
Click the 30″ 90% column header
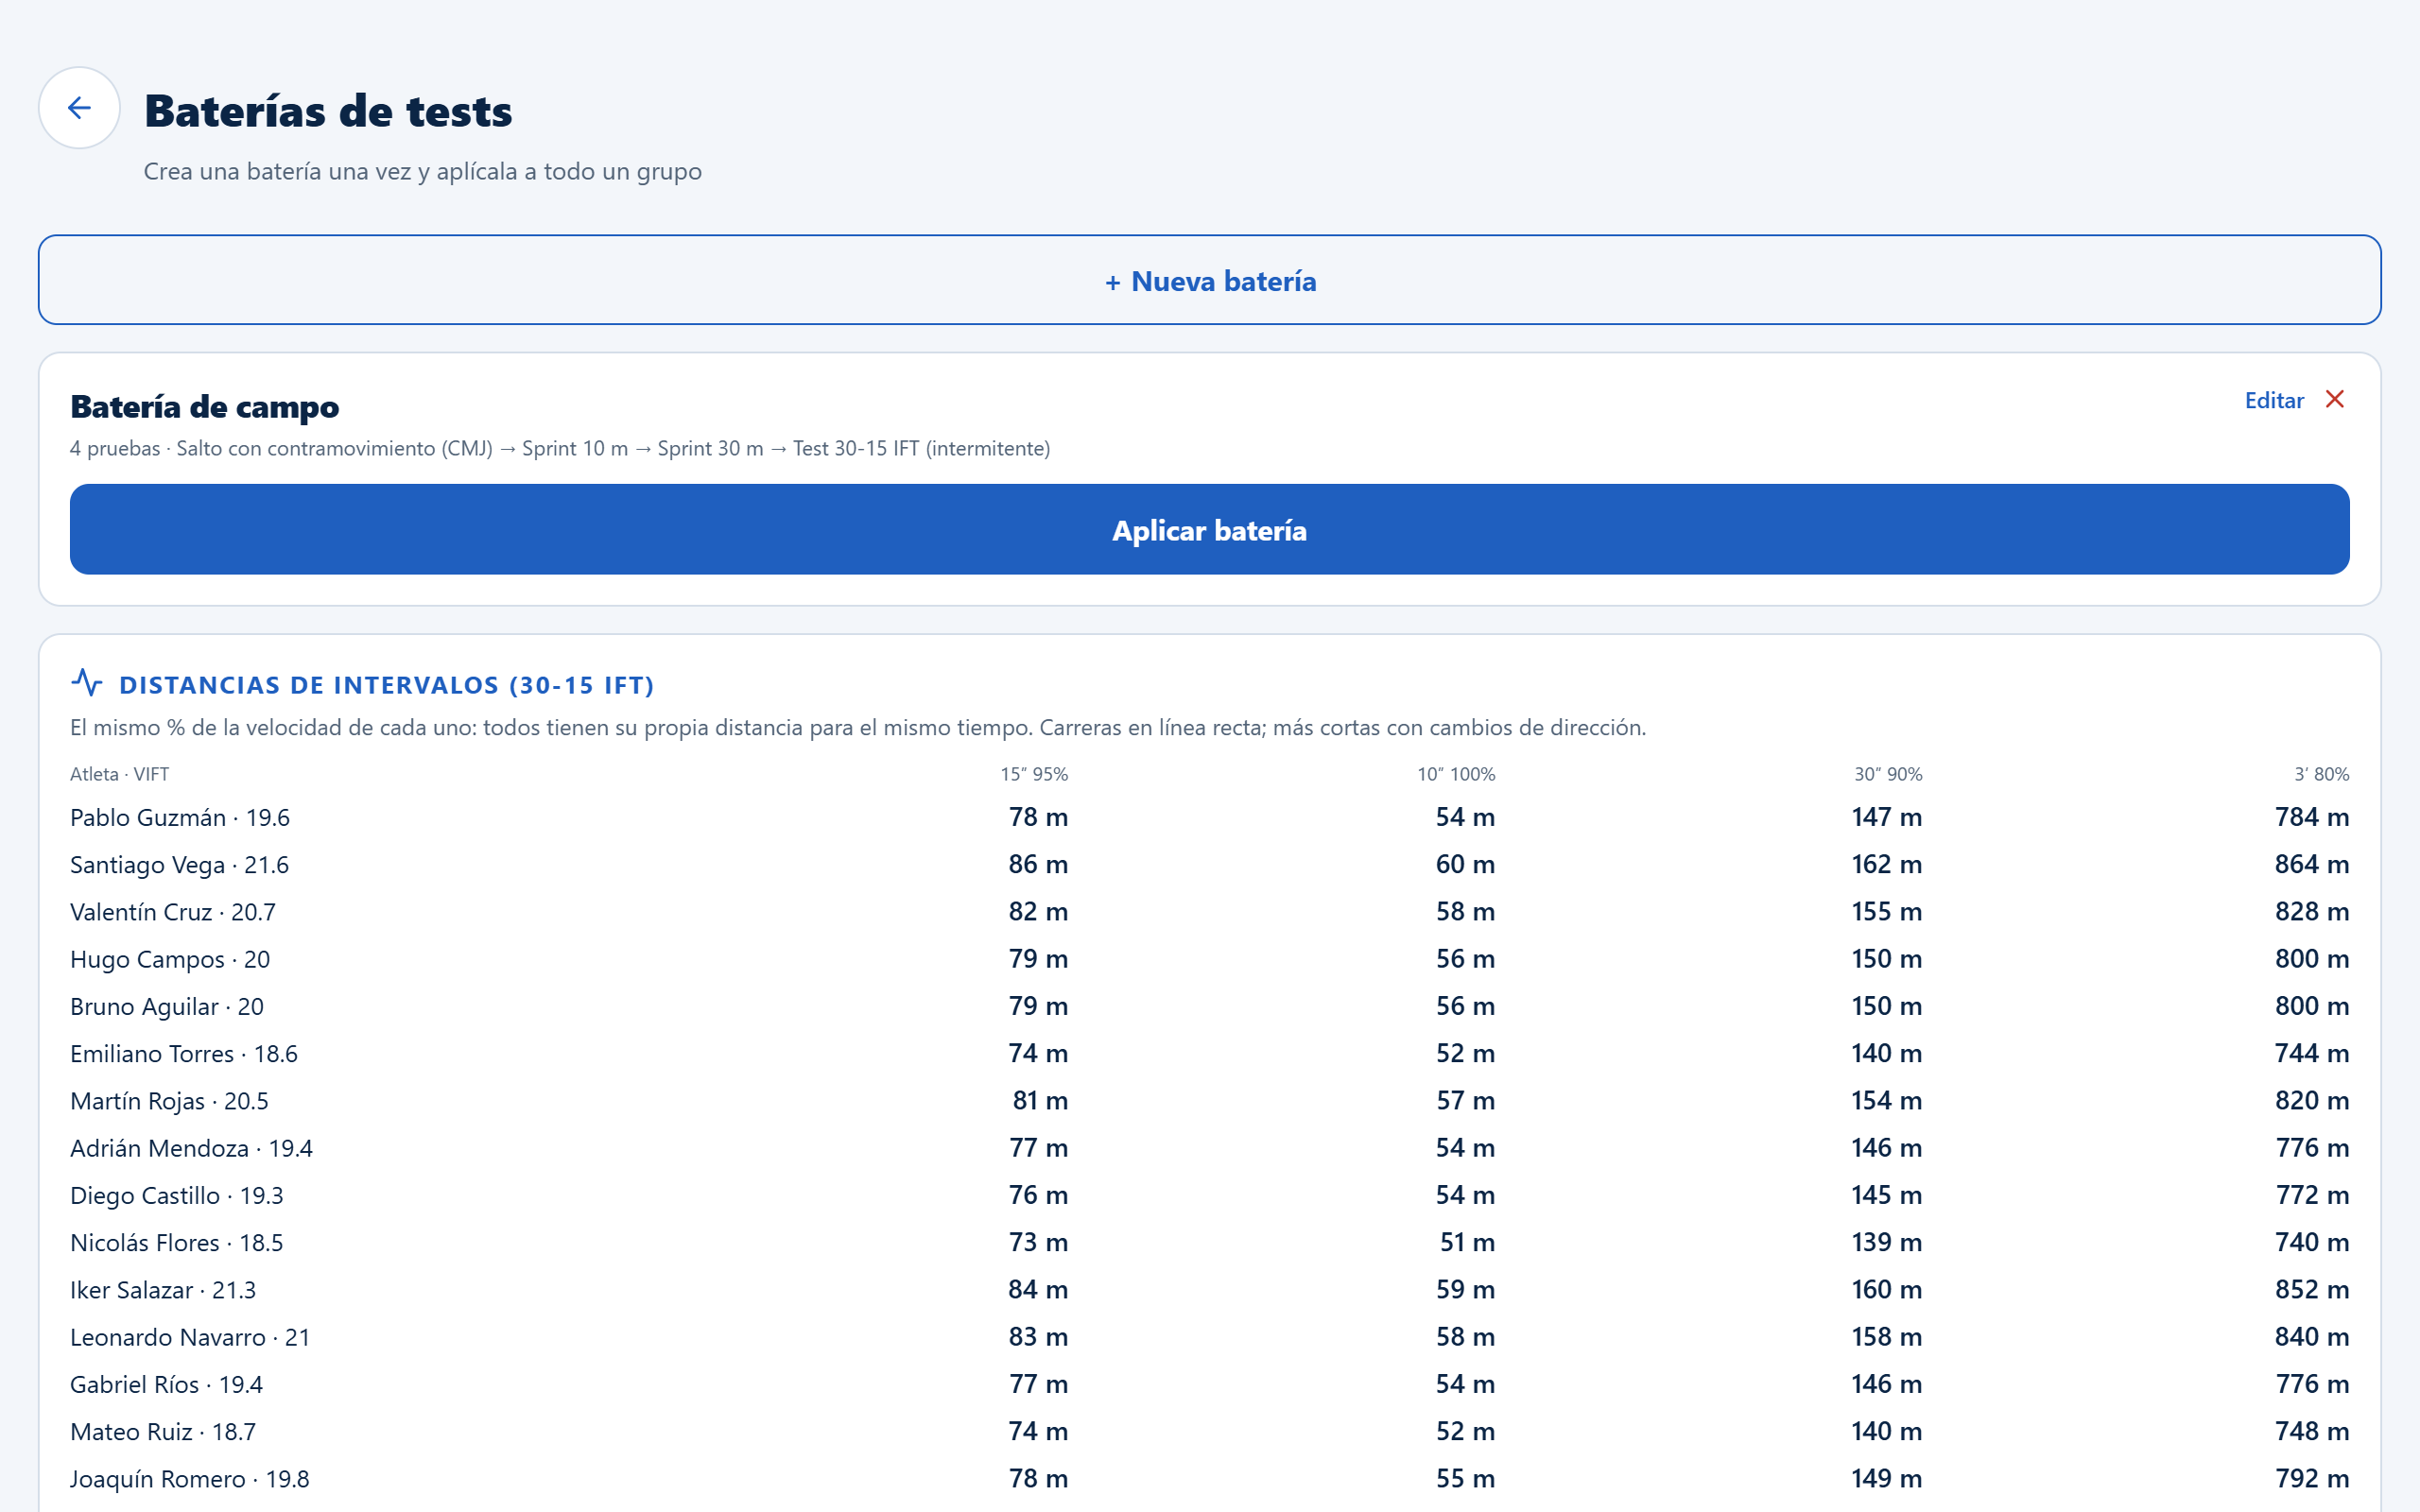point(1888,774)
